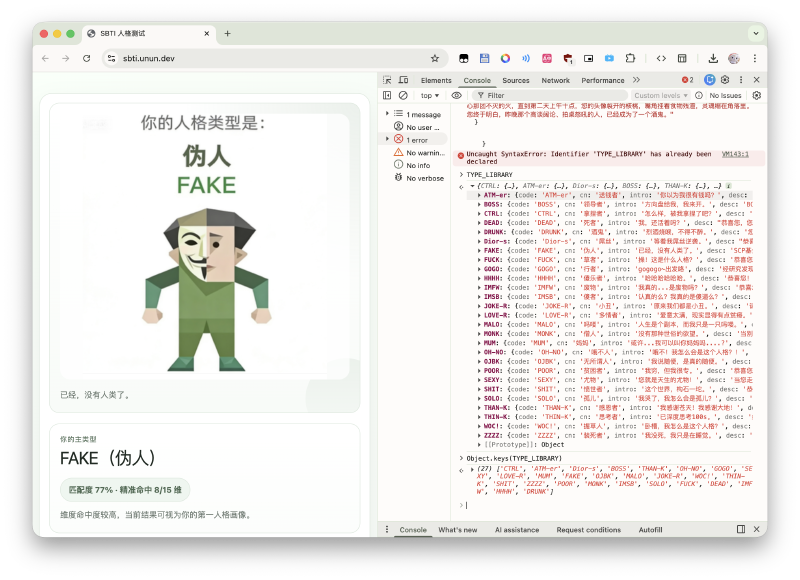Switch to the Network tab
The image size is (800, 580).
click(x=555, y=80)
